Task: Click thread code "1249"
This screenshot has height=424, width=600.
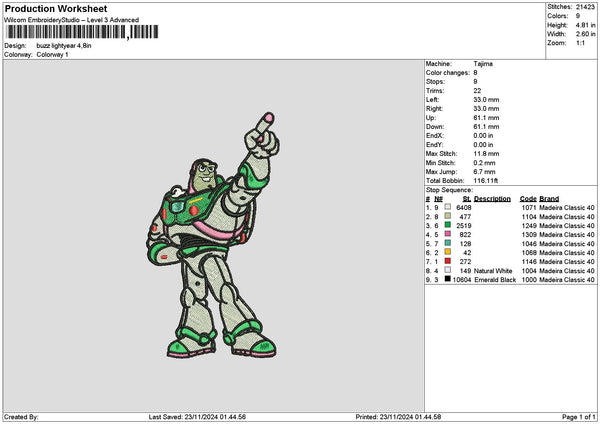Action: coord(529,226)
